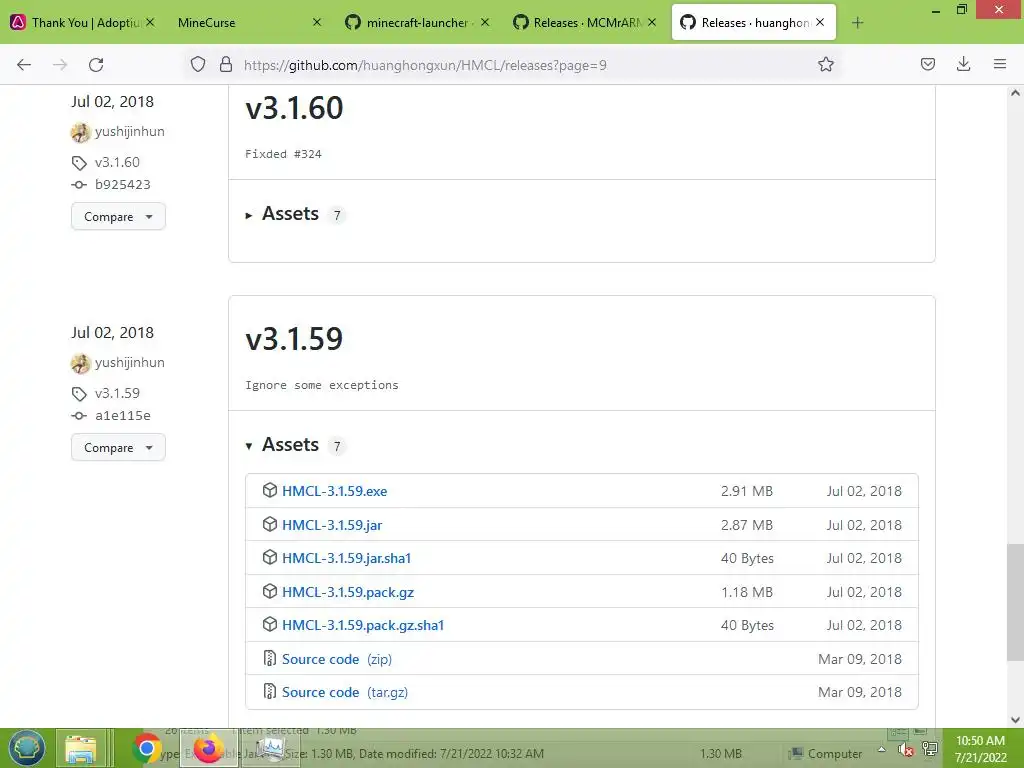This screenshot has height=768, width=1024.
Task: Download HMCL-3.1.59.exe
Action: pyautogui.click(x=334, y=491)
